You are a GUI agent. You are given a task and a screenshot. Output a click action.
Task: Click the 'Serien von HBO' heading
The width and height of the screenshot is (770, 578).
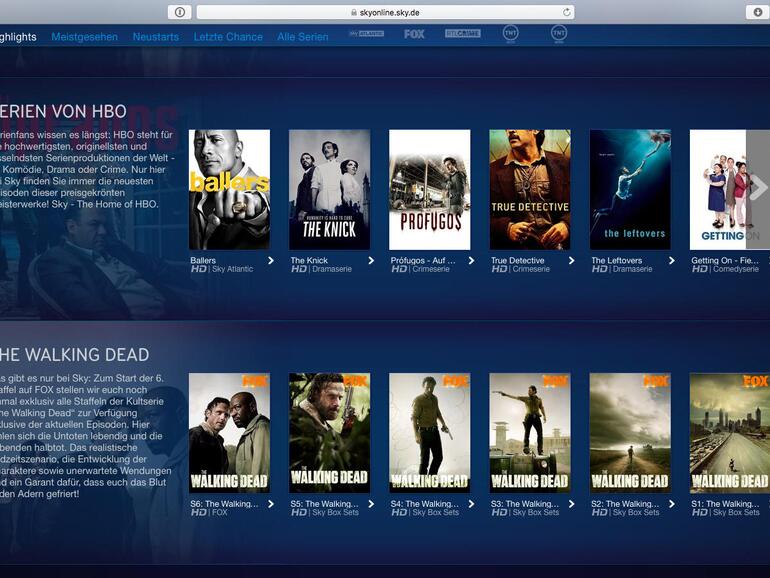point(63,111)
